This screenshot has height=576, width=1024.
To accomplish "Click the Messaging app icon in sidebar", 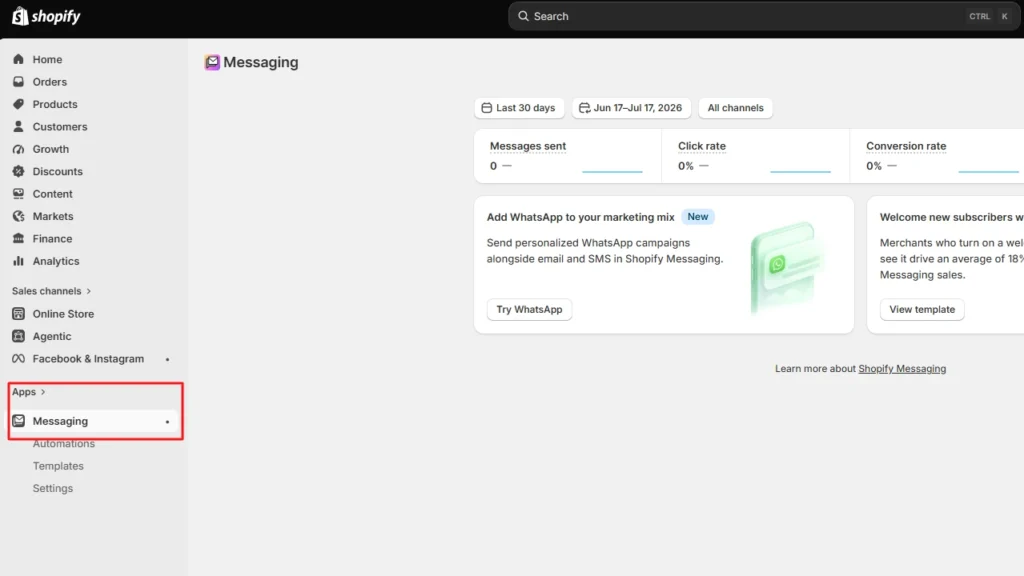I will pos(18,421).
